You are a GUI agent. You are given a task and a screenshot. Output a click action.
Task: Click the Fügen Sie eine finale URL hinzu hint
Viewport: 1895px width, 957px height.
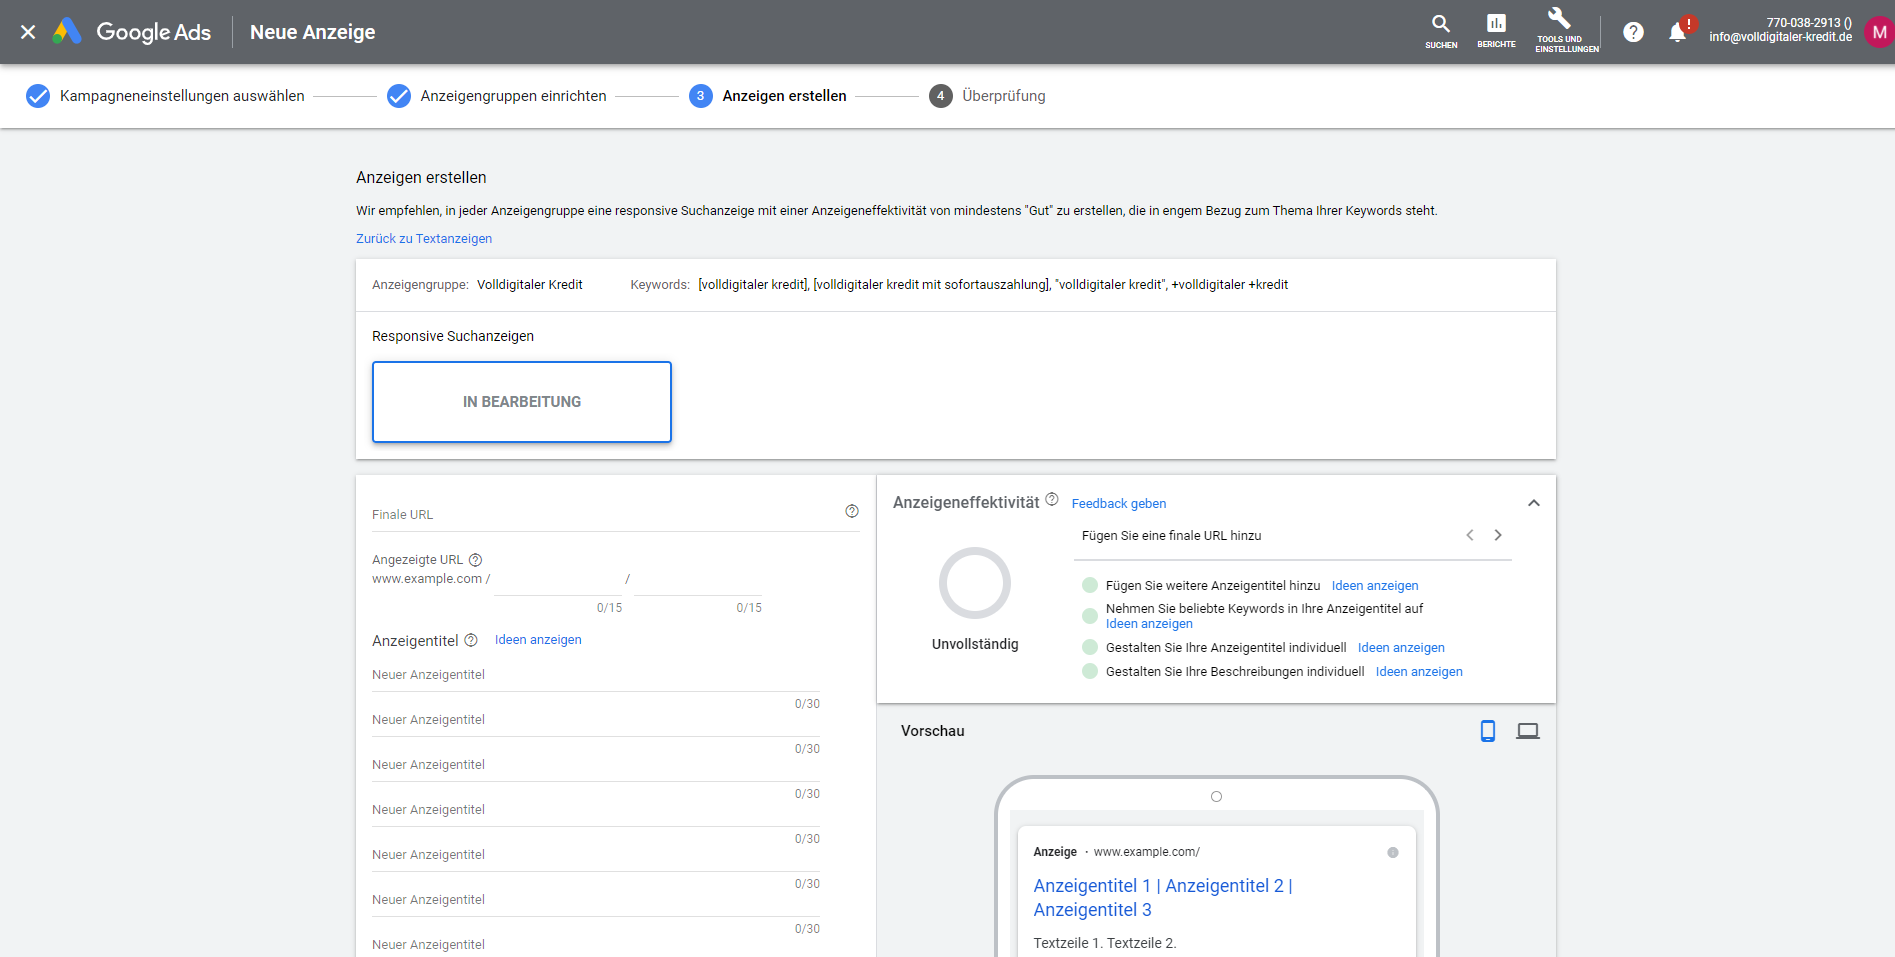[x=1171, y=536]
